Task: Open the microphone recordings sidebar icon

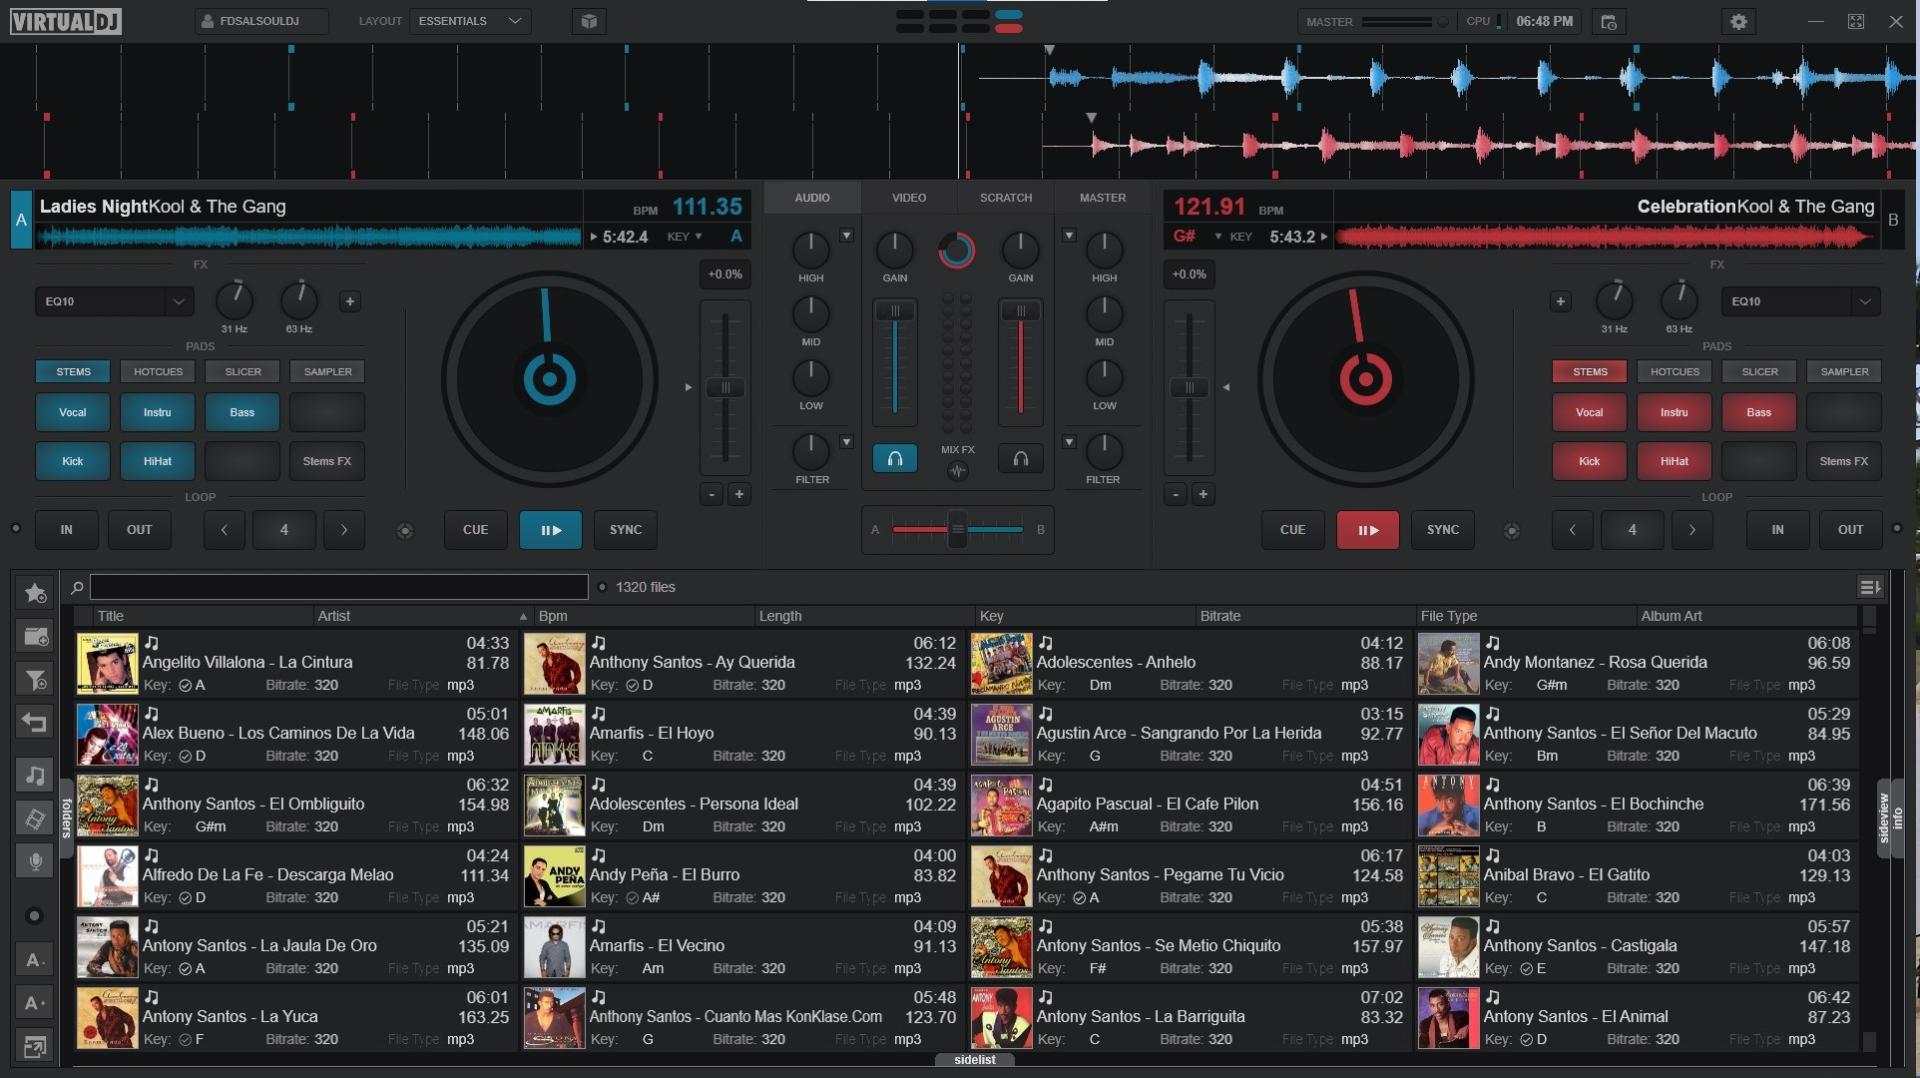Action: [x=35, y=861]
